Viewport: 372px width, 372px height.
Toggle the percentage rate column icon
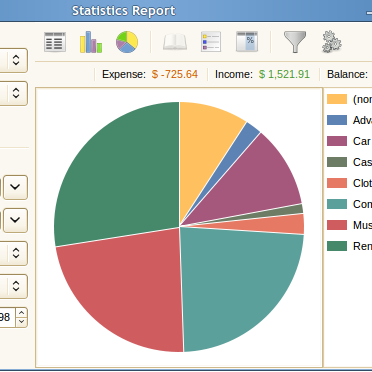(x=247, y=42)
